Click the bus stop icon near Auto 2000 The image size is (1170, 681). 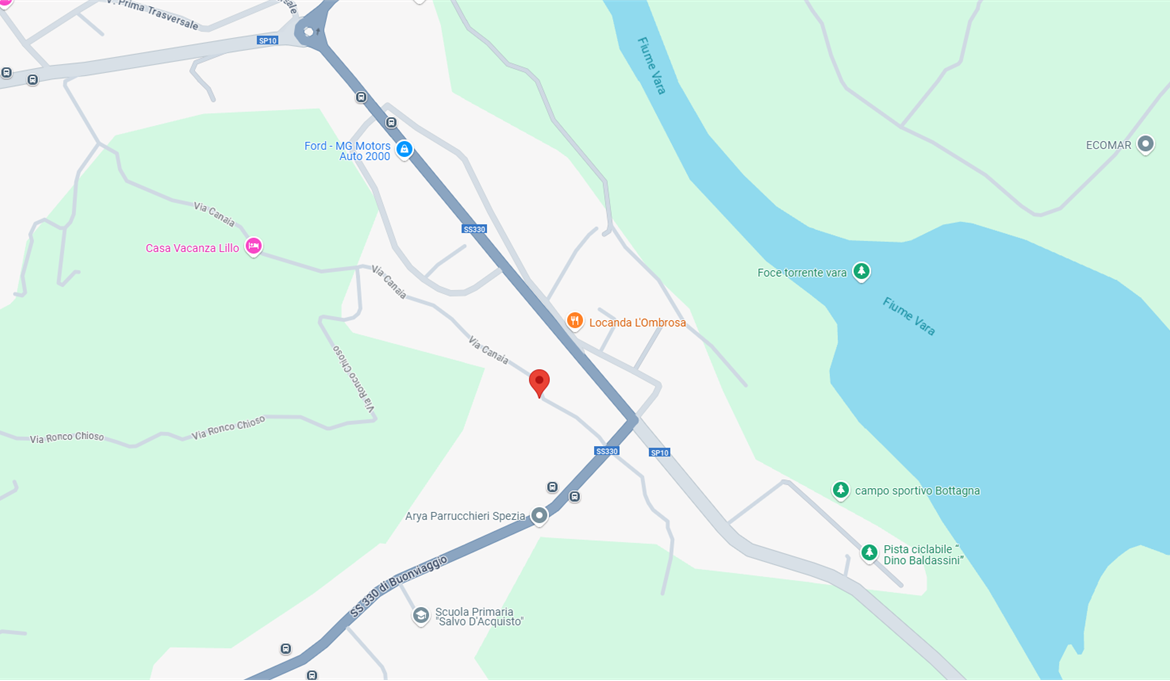click(391, 122)
